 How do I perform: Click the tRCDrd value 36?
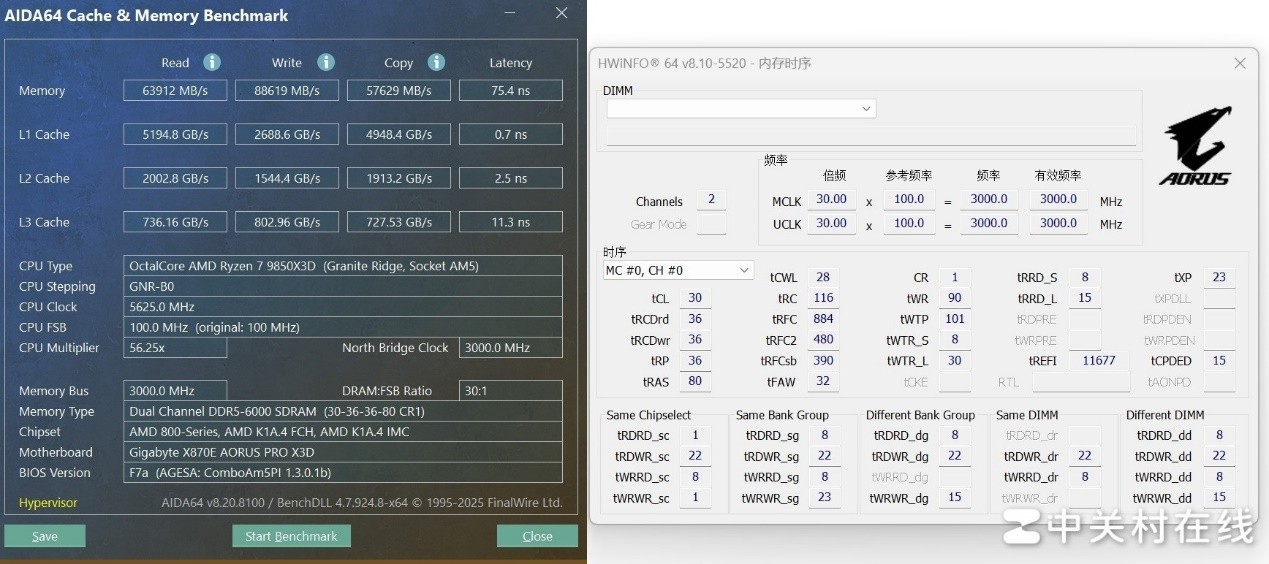pos(695,319)
